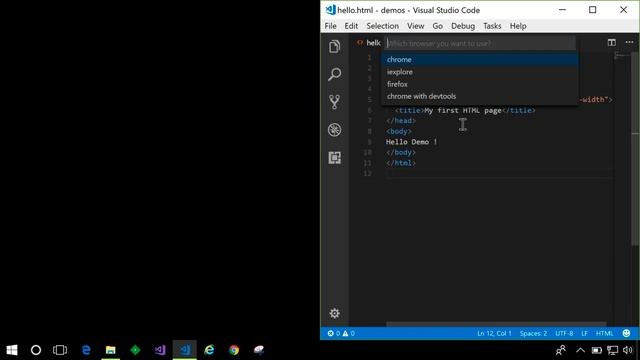This screenshot has width=640, height=360.
Task: Open the network icon in tray
Action: click(x=612, y=350)
